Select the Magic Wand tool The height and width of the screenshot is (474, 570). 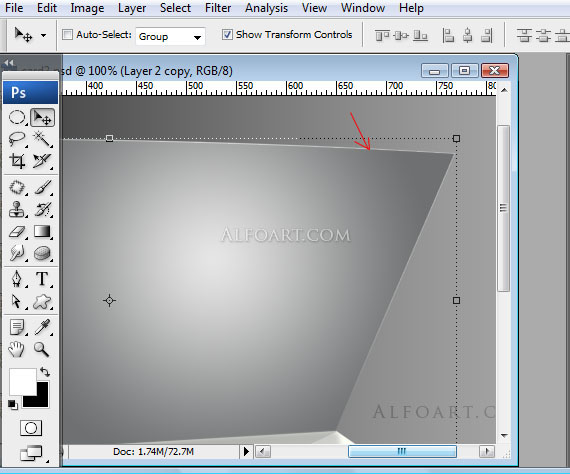coord(42,139)
